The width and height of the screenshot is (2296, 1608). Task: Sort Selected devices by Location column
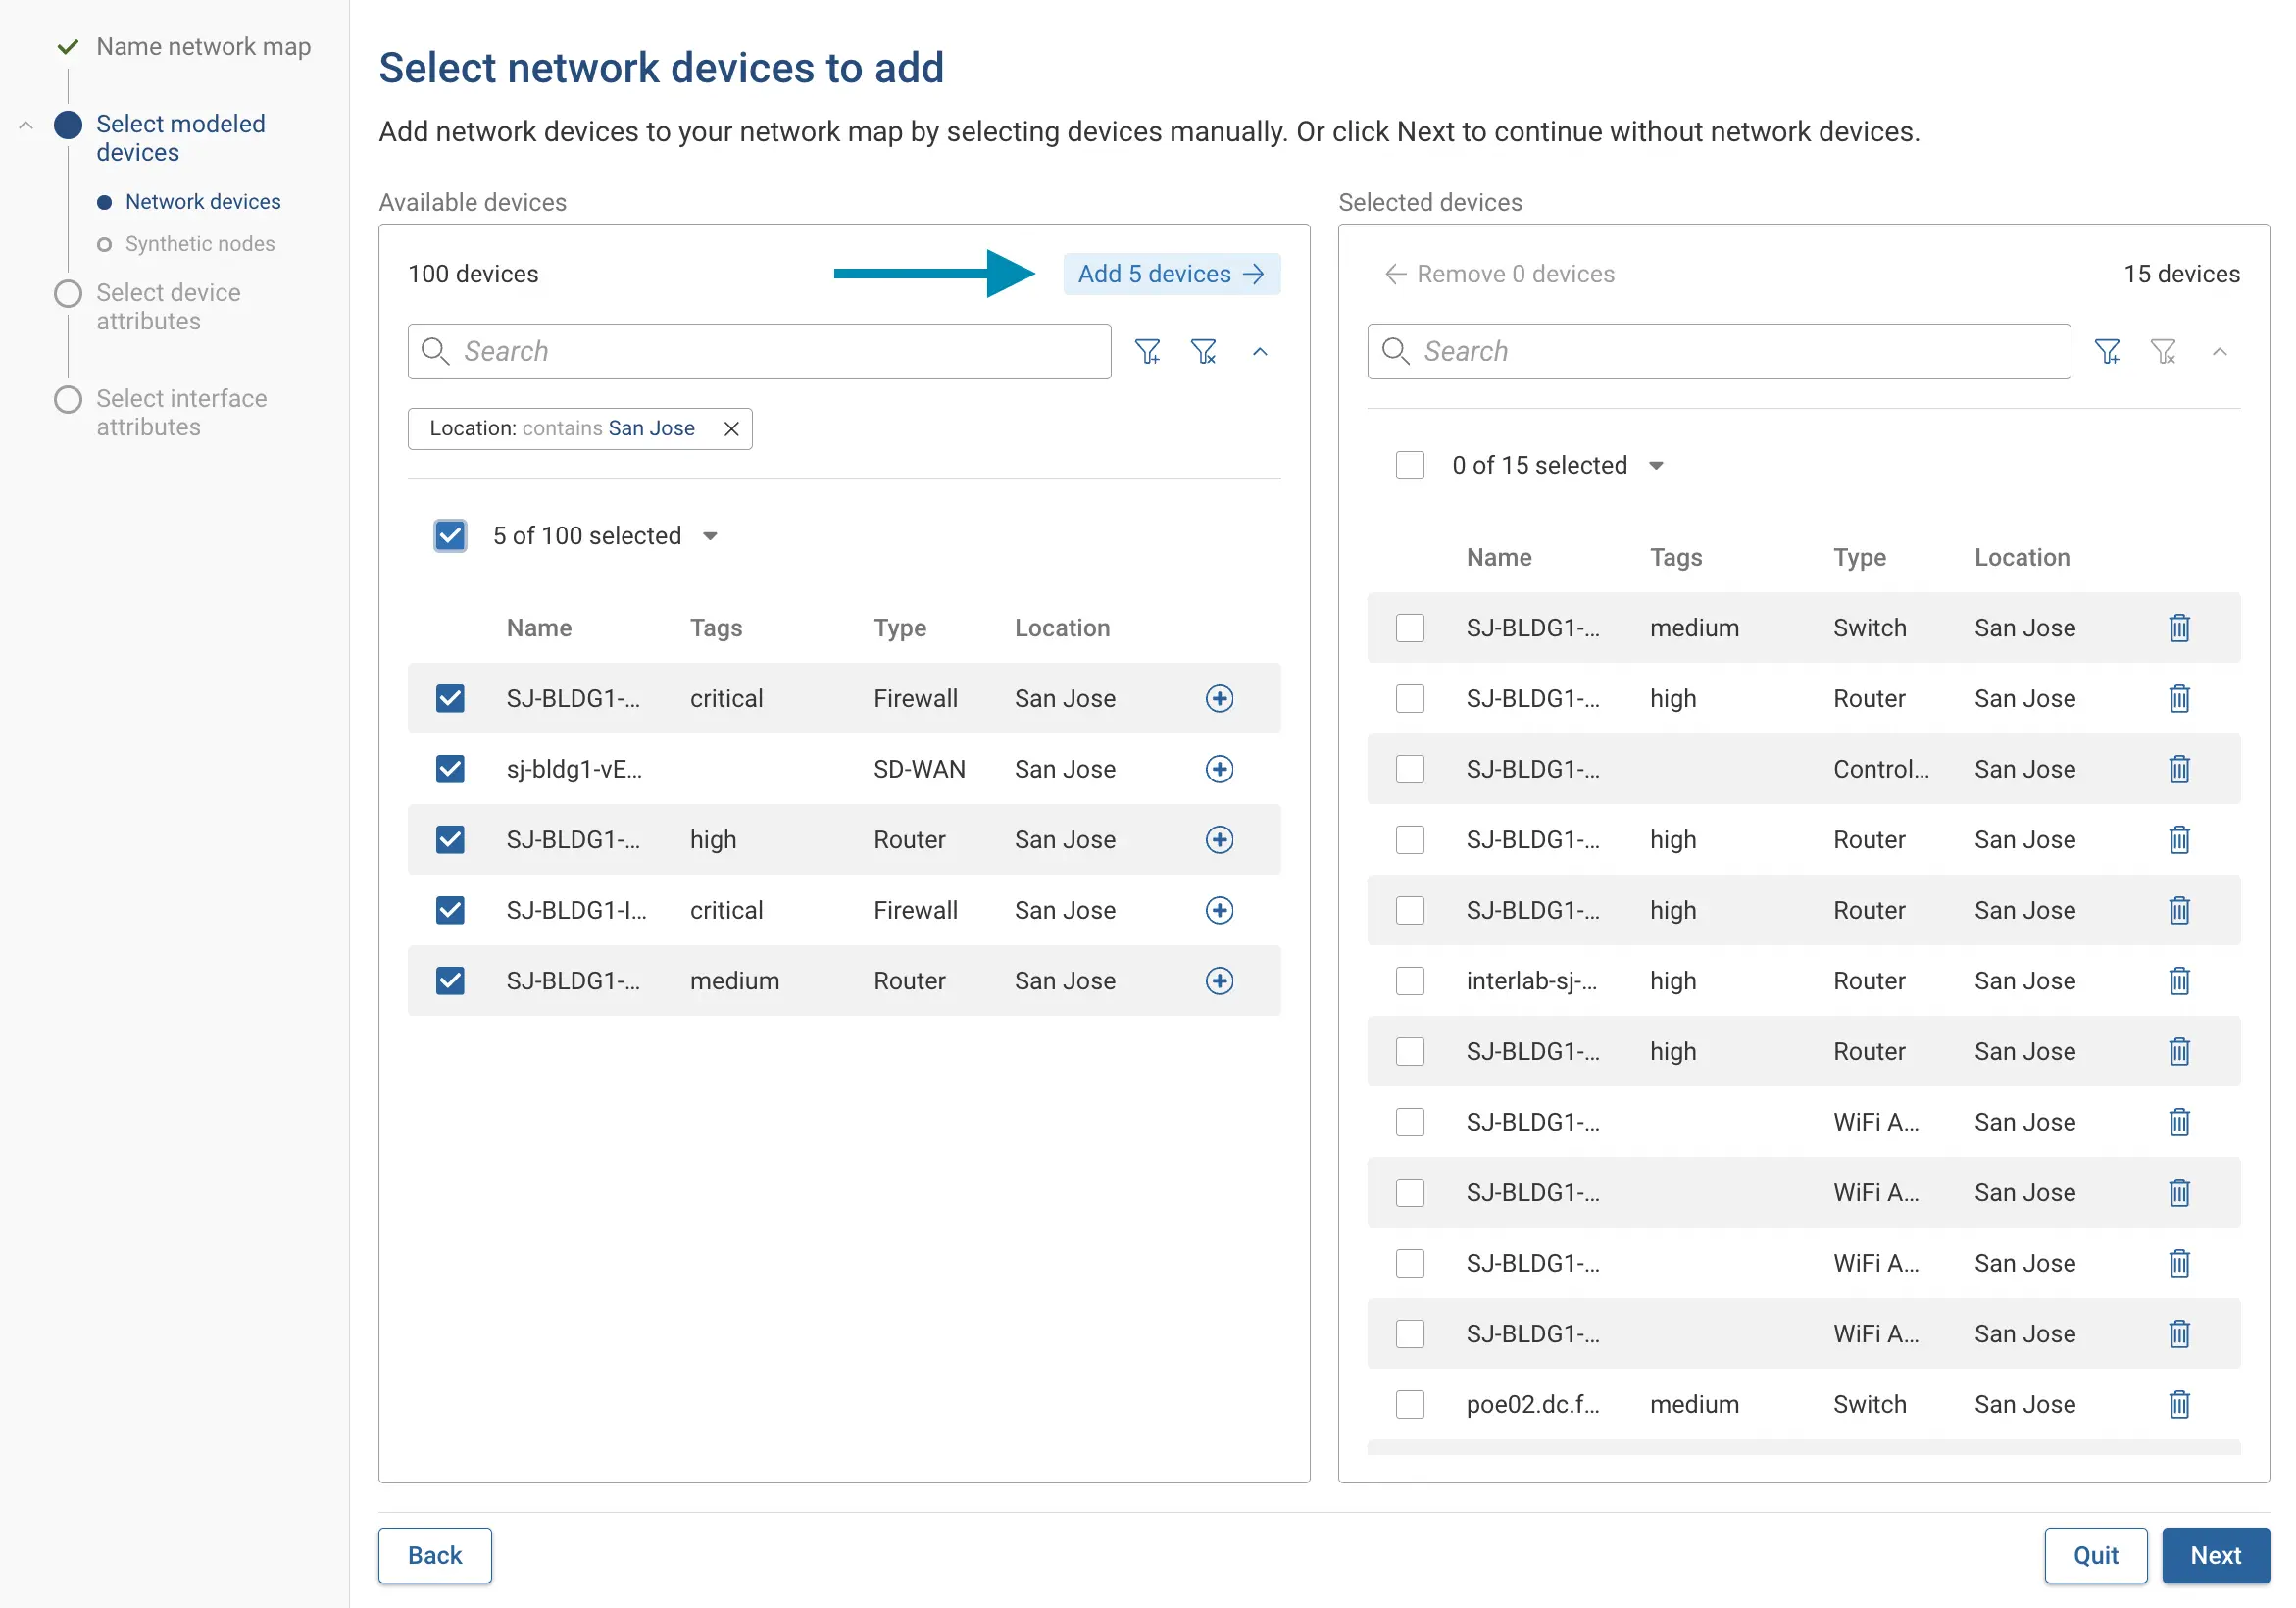click(x=2022, y=557)
